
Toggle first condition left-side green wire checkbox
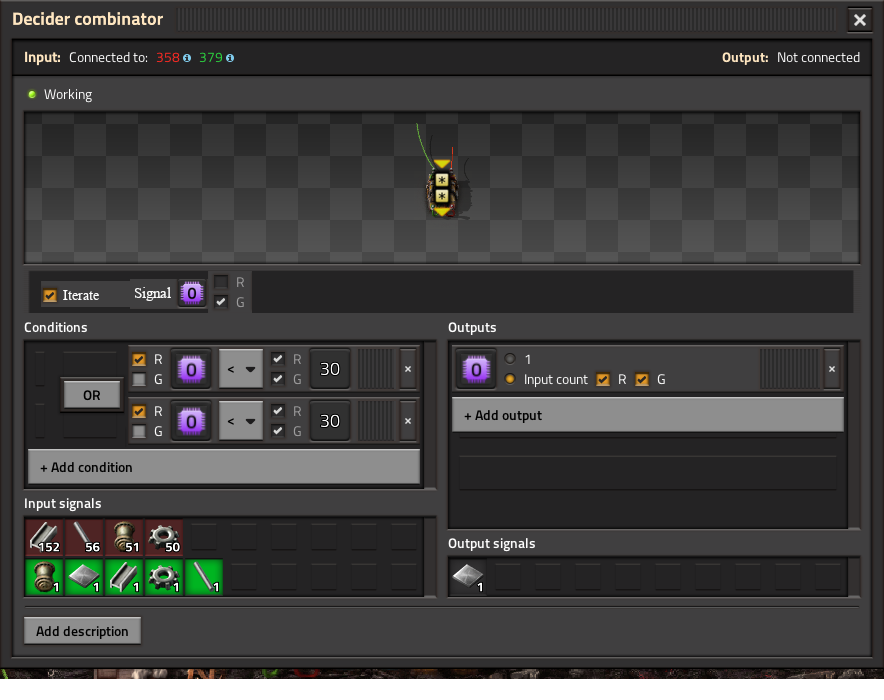pos(139,379)
